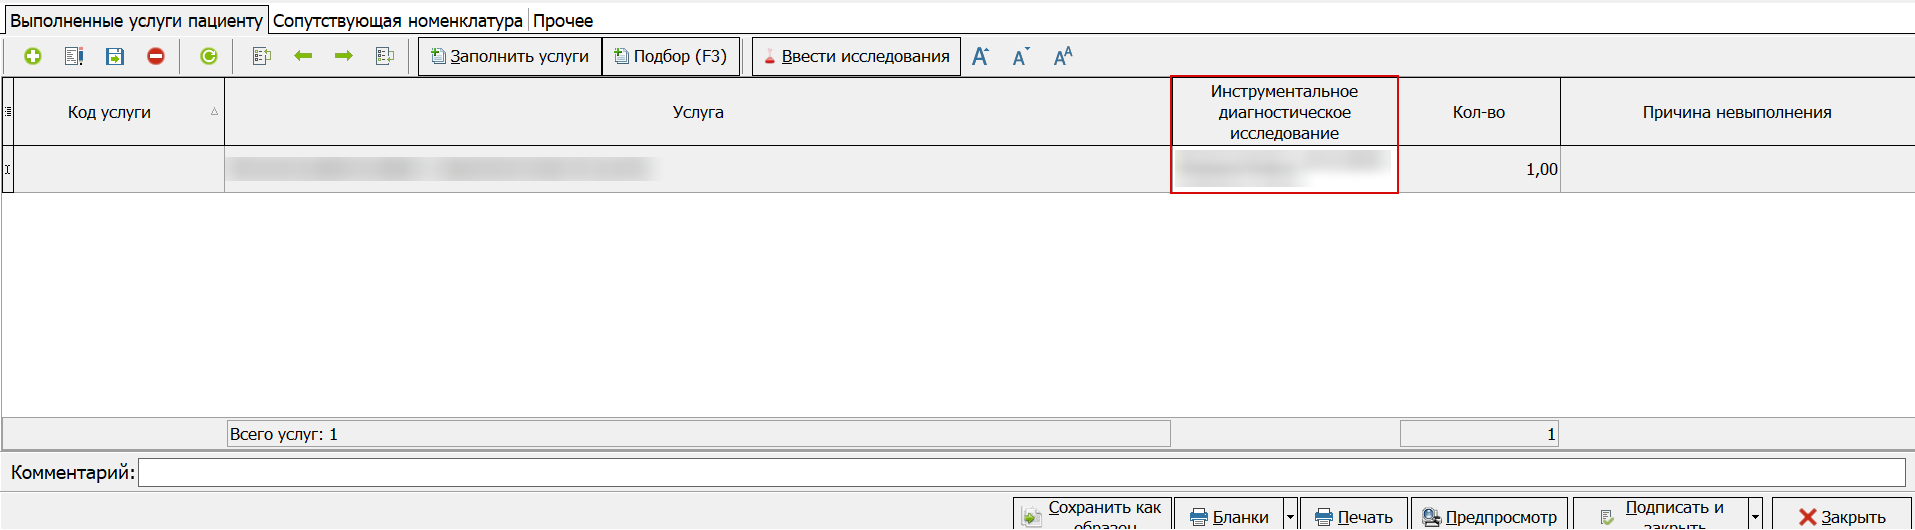Image resolution: width=1915 pixels, height=530 pixels.
Task: Expand the Подписать и закрыть dropdown arrow
Action: click(1755, 517)
